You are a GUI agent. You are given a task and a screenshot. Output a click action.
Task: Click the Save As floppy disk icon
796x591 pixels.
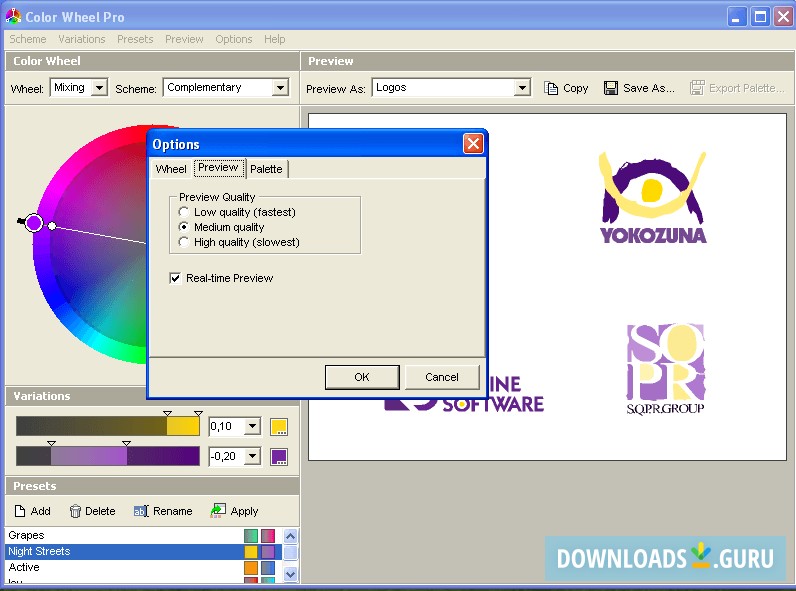pyautogui.click(x=611, y=88)
